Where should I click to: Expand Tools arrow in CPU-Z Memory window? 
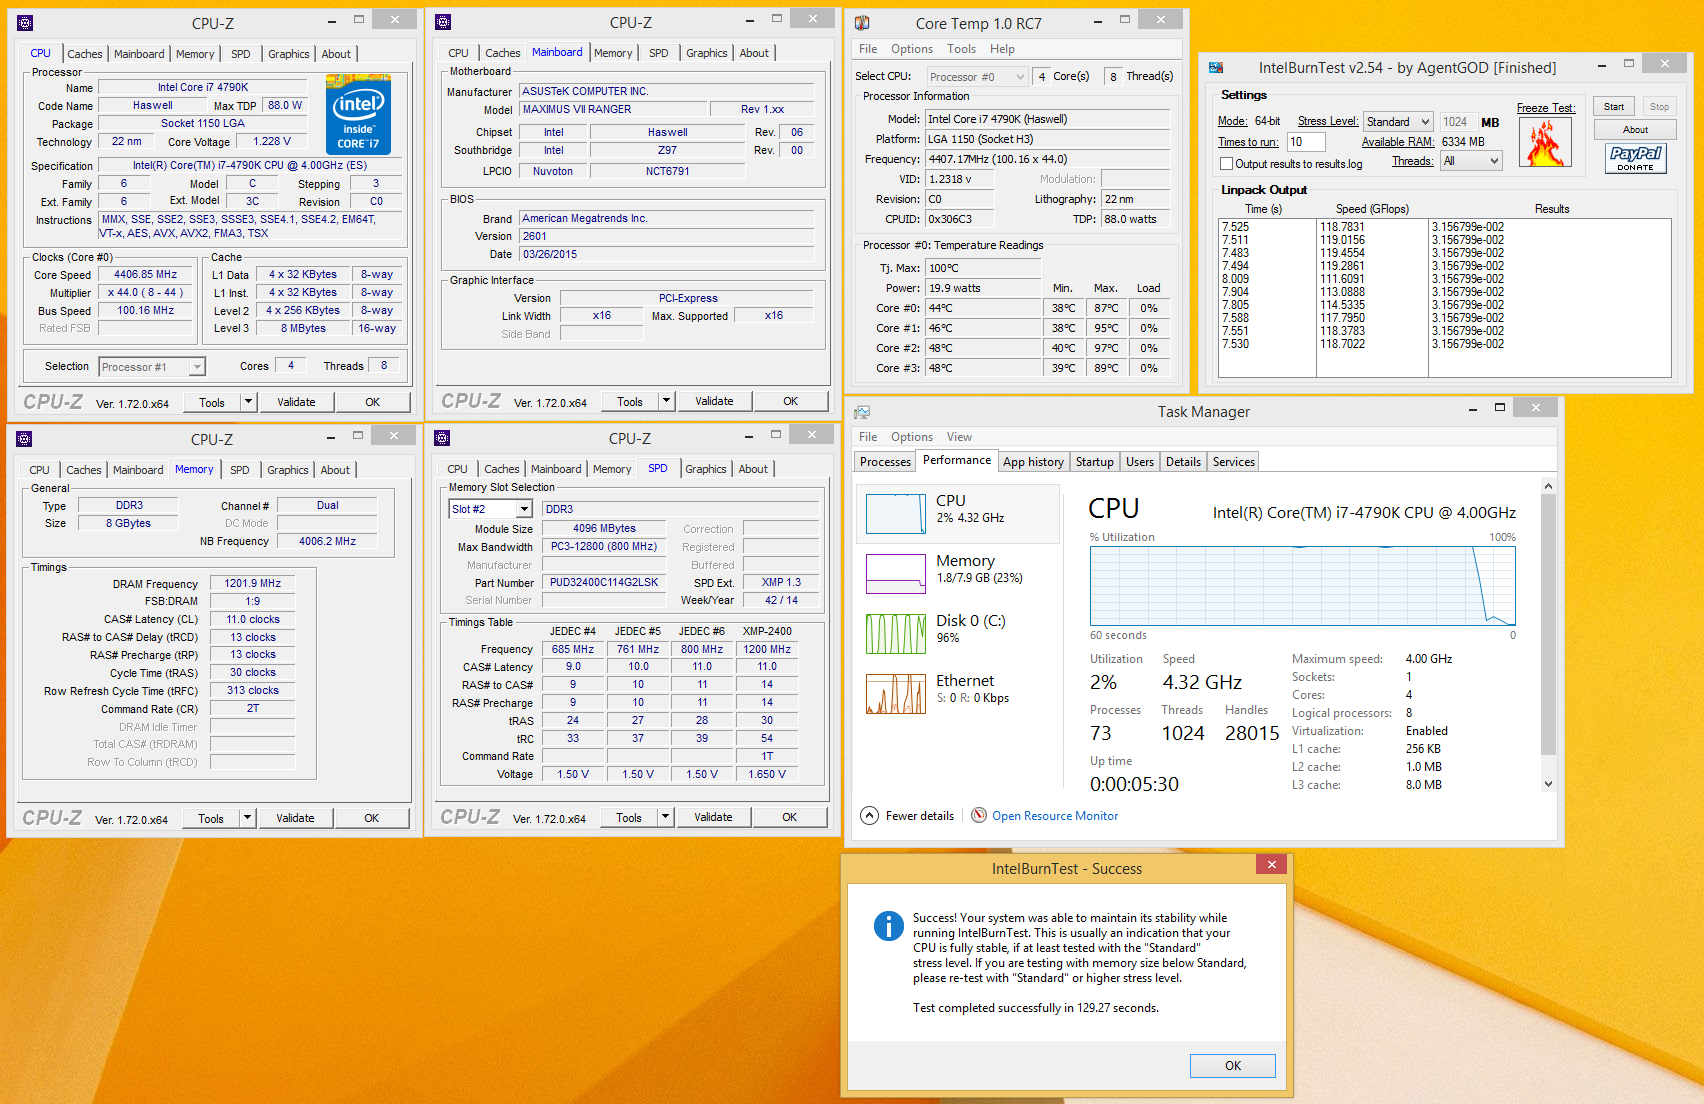(x=247, y=818)
